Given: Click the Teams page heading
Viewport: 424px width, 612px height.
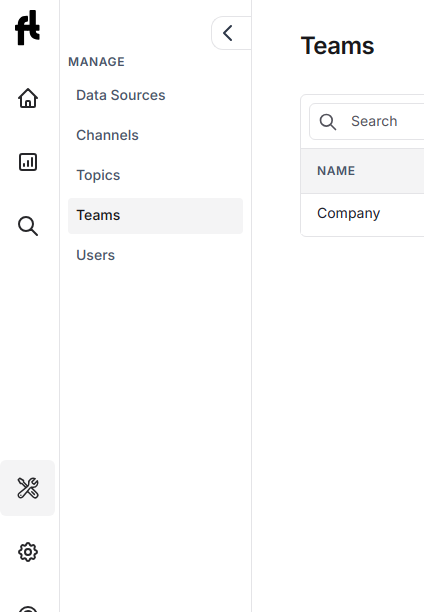Looking at the screenshot, I should (337, 46).
